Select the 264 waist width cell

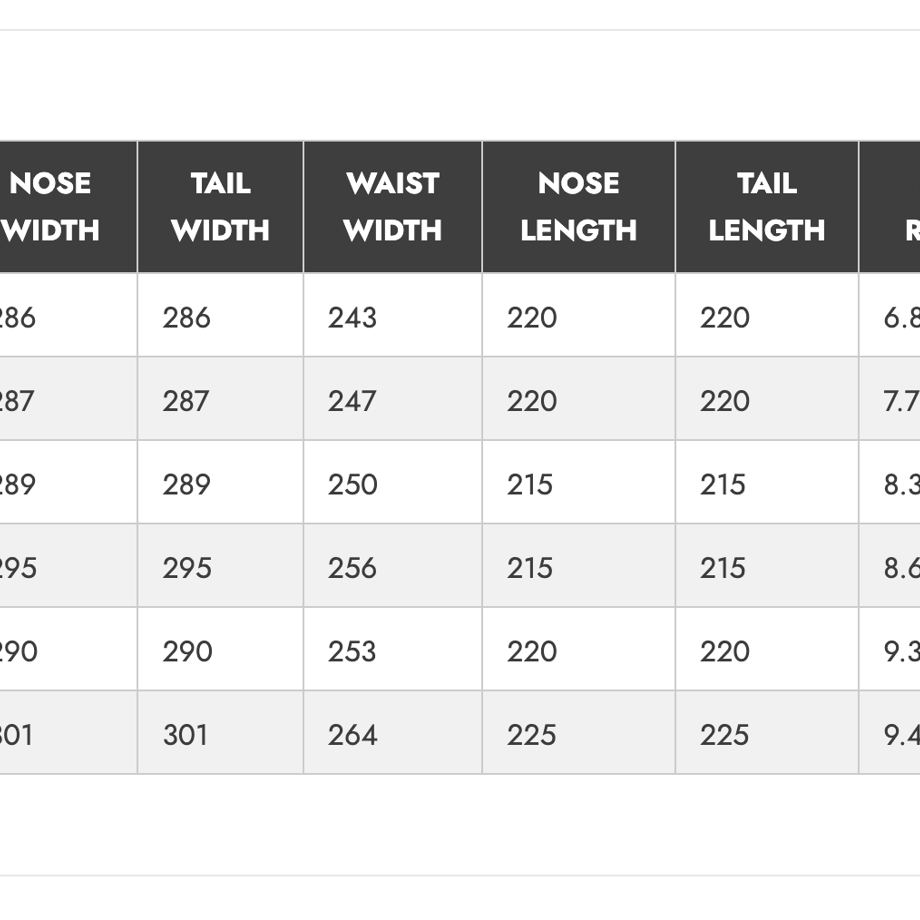click(393, 732)
